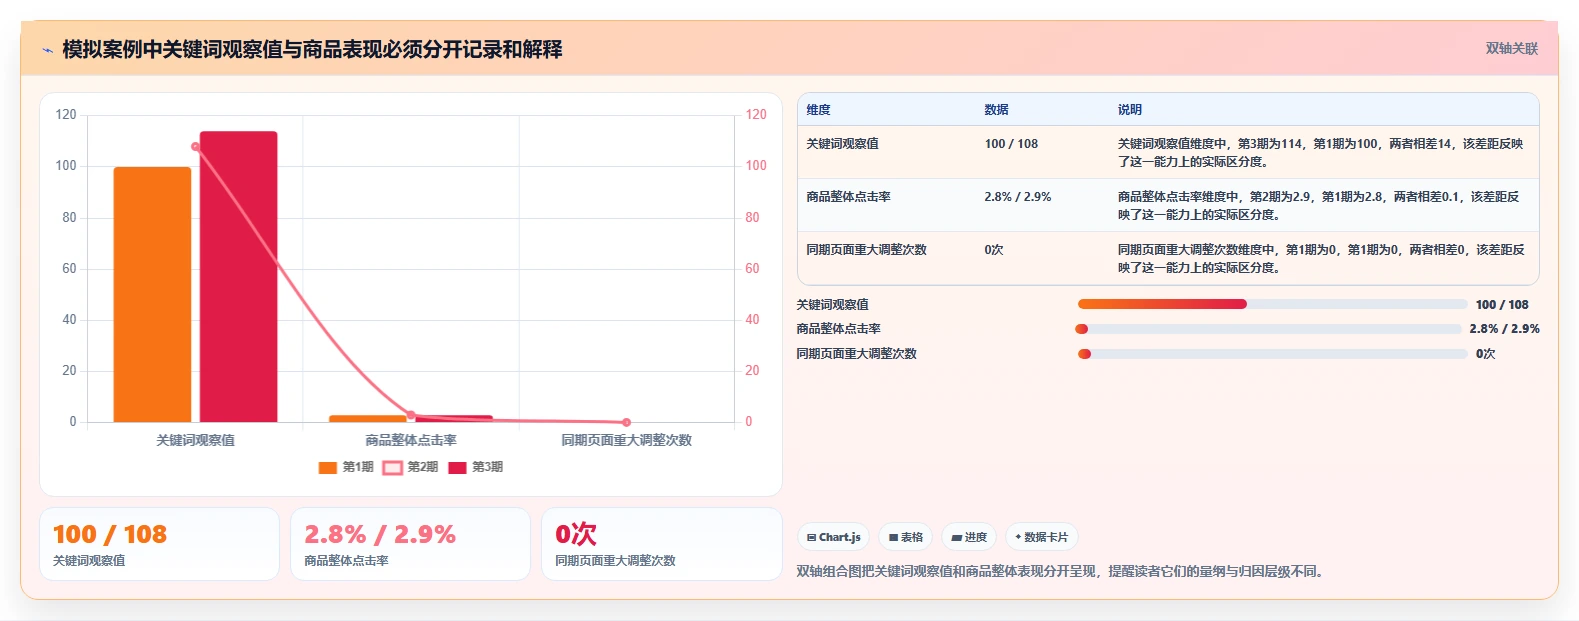Click the small icon before the card title
1579x621 pixels.
(47, 50)
